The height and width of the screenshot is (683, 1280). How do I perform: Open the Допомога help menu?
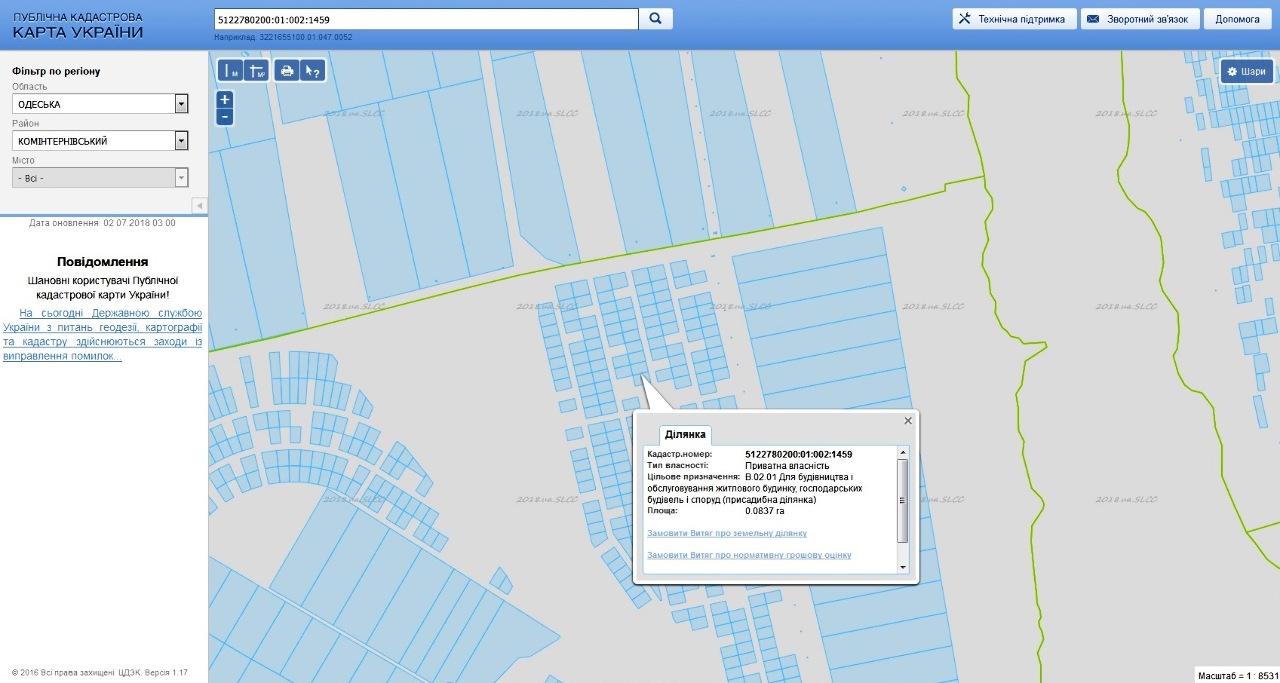point(1237,19)
